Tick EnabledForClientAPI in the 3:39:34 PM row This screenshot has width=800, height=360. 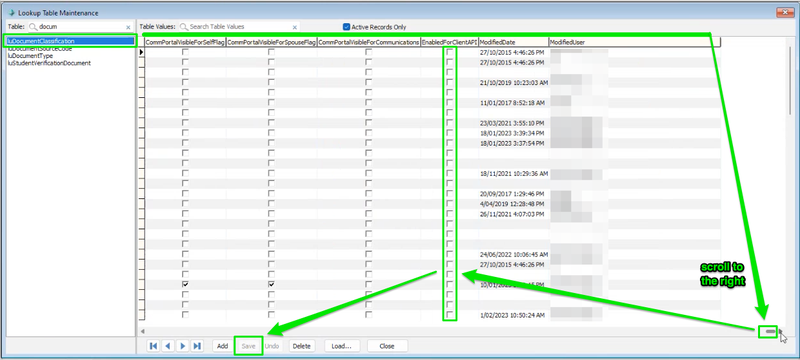449,133
